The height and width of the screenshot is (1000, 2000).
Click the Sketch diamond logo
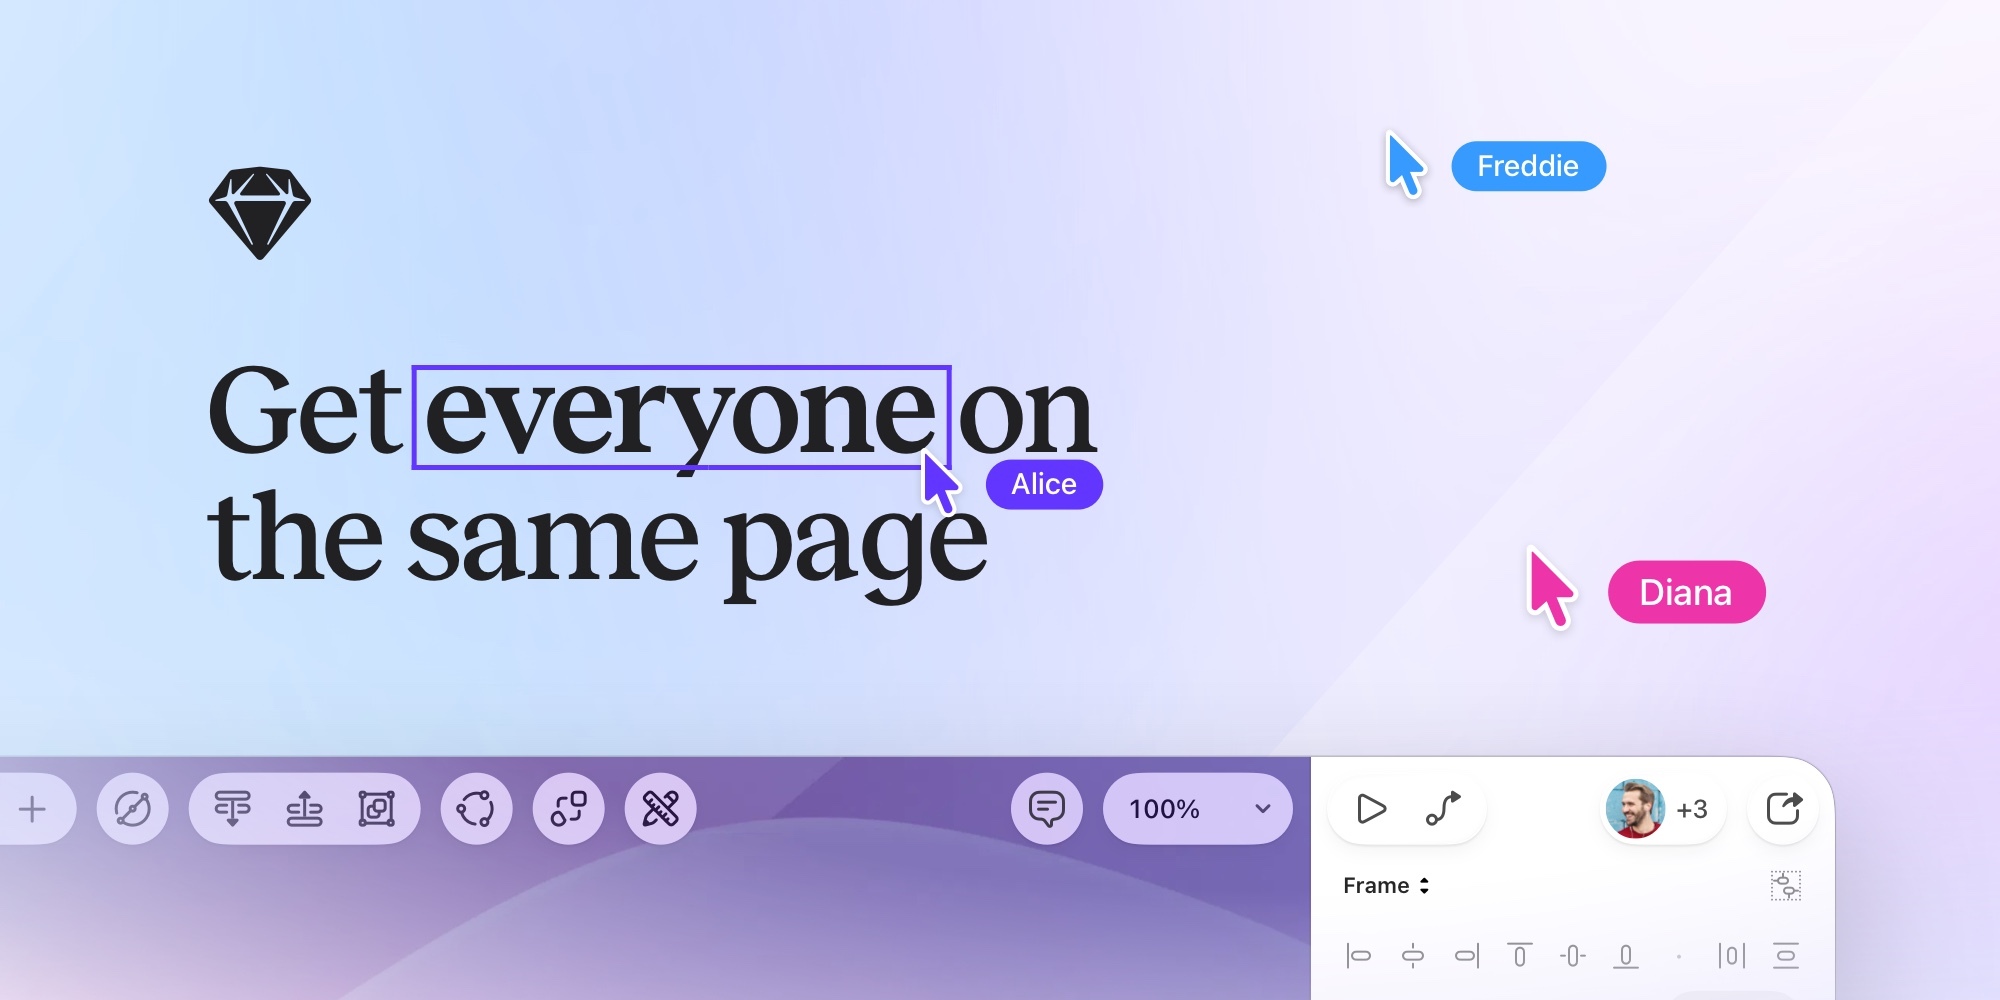pos(260,213)
